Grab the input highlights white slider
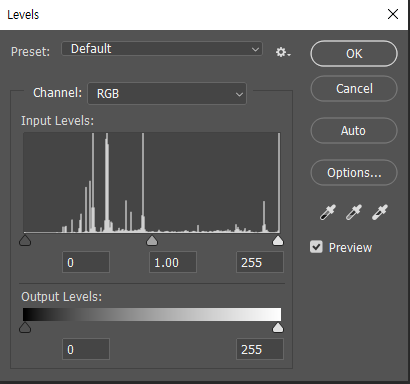Image resolution: width=410 pixels, height=384 pixels. pos(278,240)
